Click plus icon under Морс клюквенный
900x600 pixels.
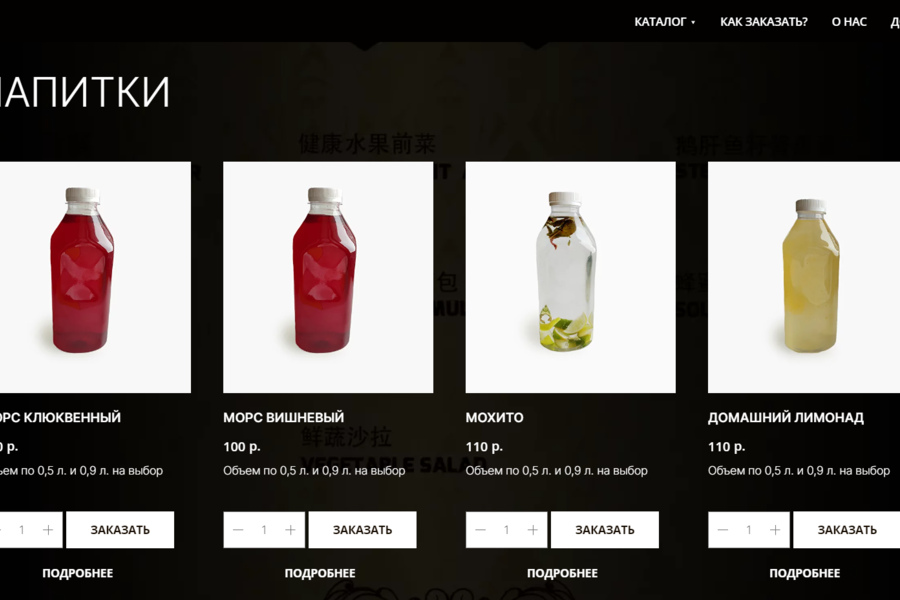coord(48,530)
